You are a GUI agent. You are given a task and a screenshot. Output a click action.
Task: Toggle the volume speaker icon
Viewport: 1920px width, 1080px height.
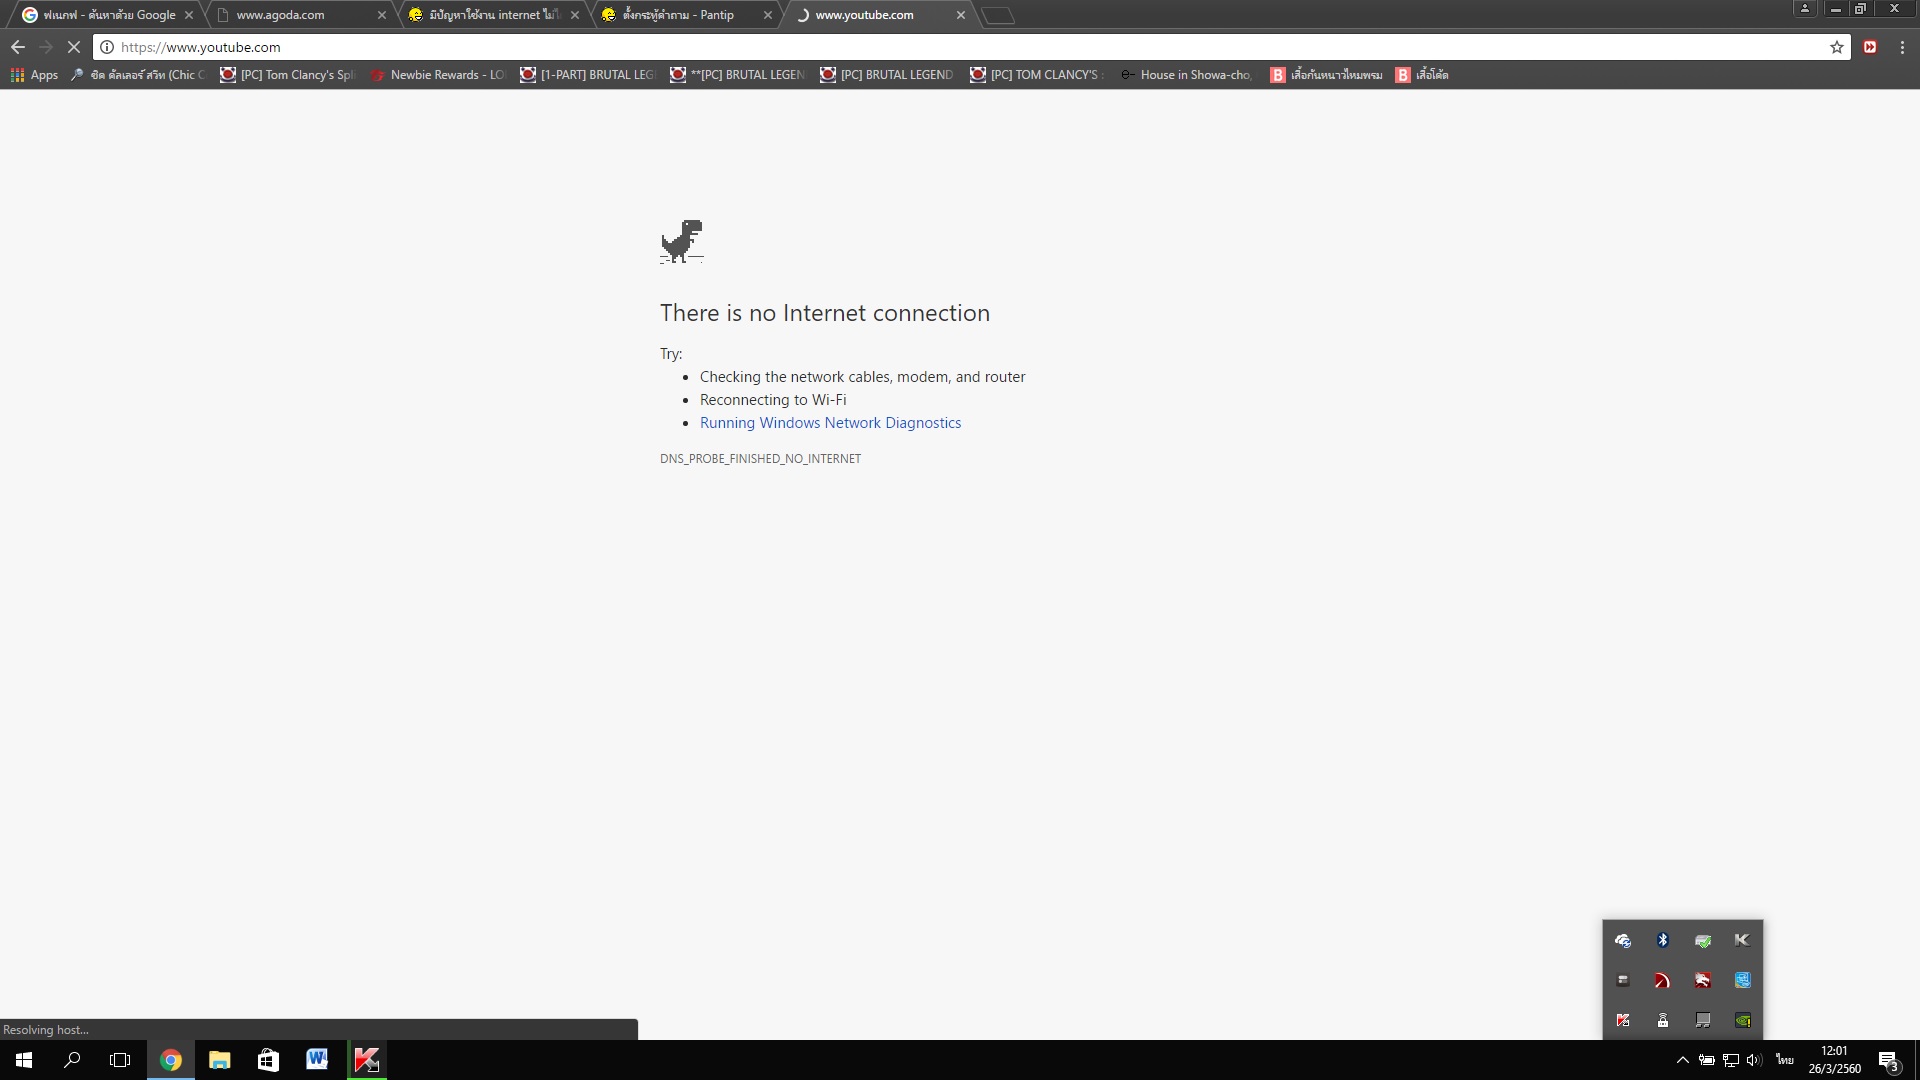pos(1754,1060)
